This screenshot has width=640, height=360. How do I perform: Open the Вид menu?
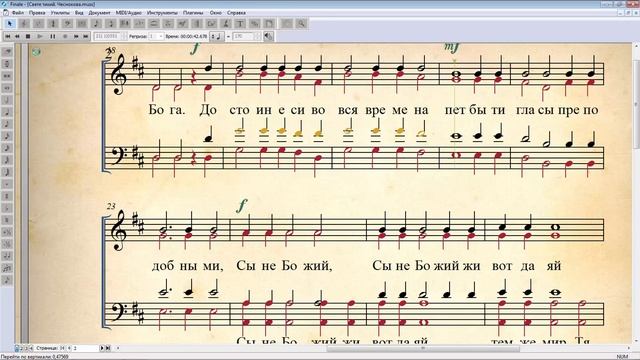[79, 13]
